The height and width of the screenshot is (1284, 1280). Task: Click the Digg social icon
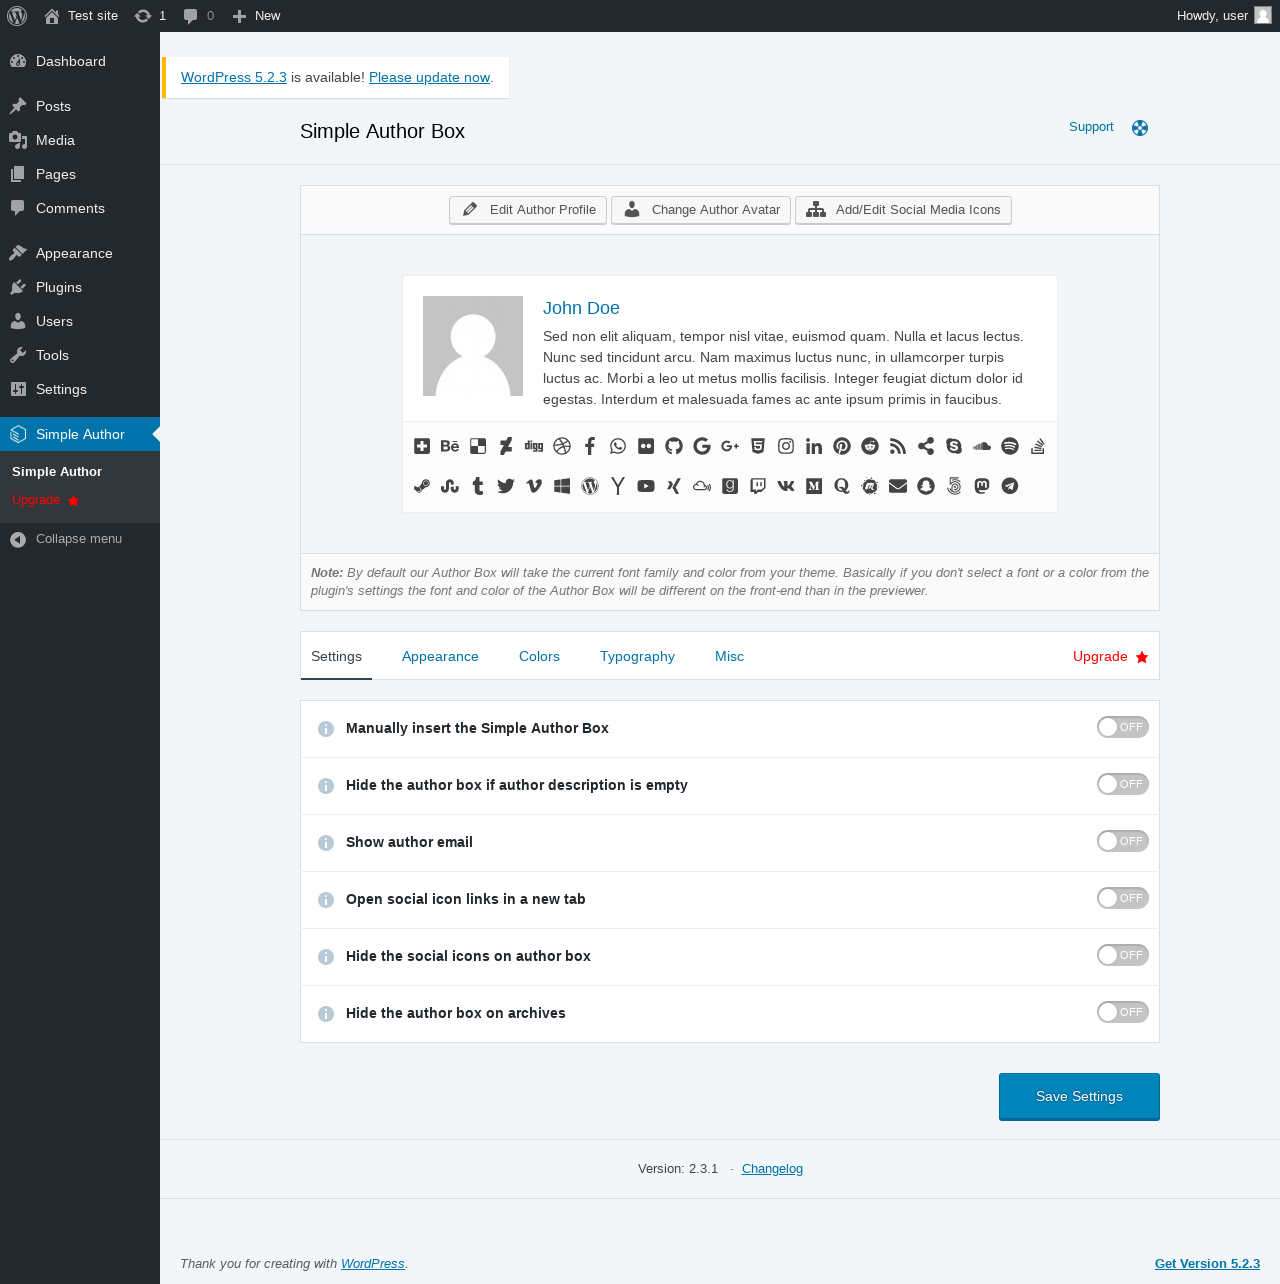534,446
